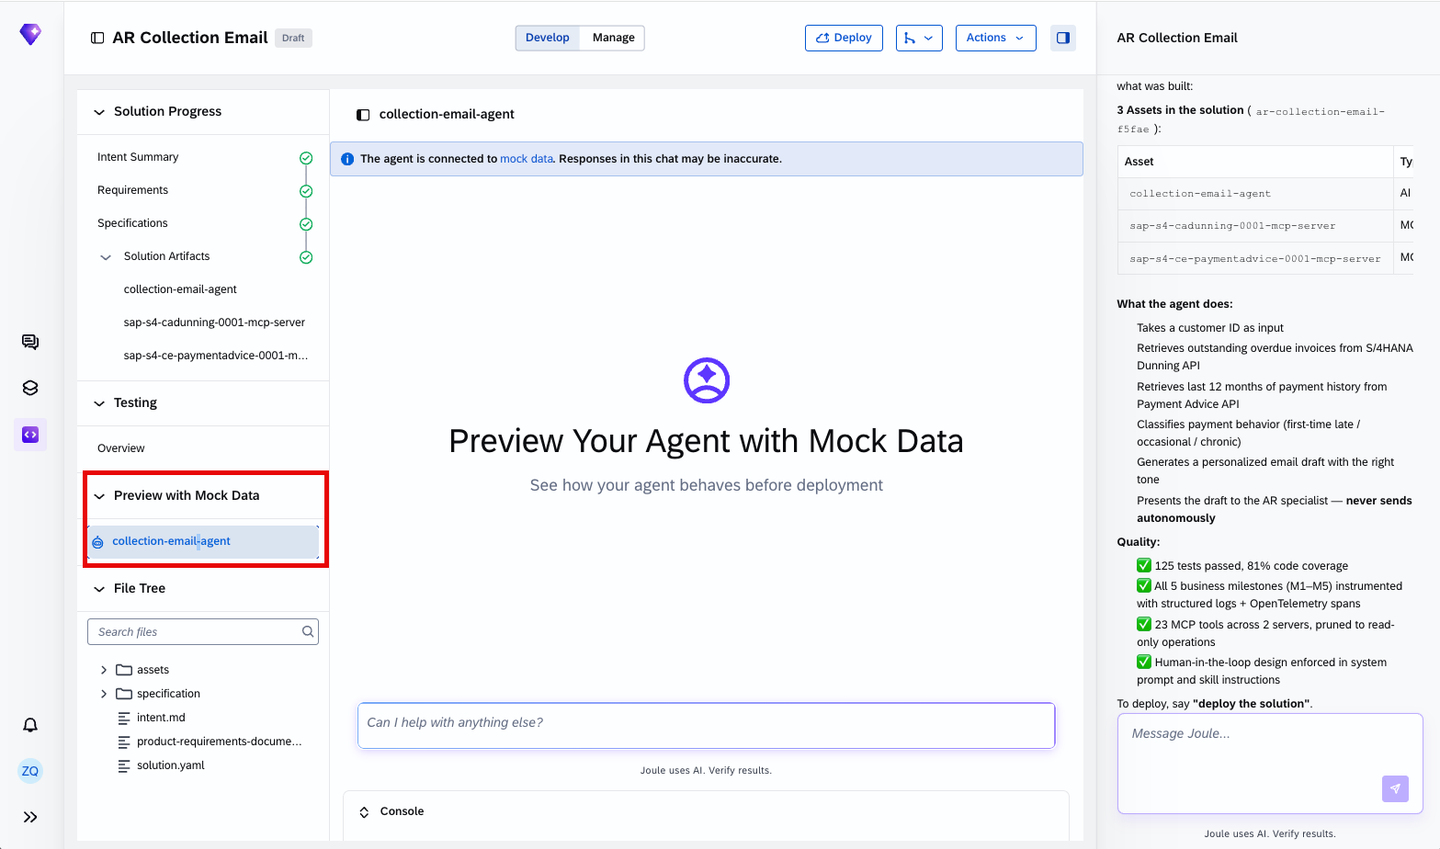Focus the Message Joule text box
The image size is (1440, 849).
(1270, 763)
